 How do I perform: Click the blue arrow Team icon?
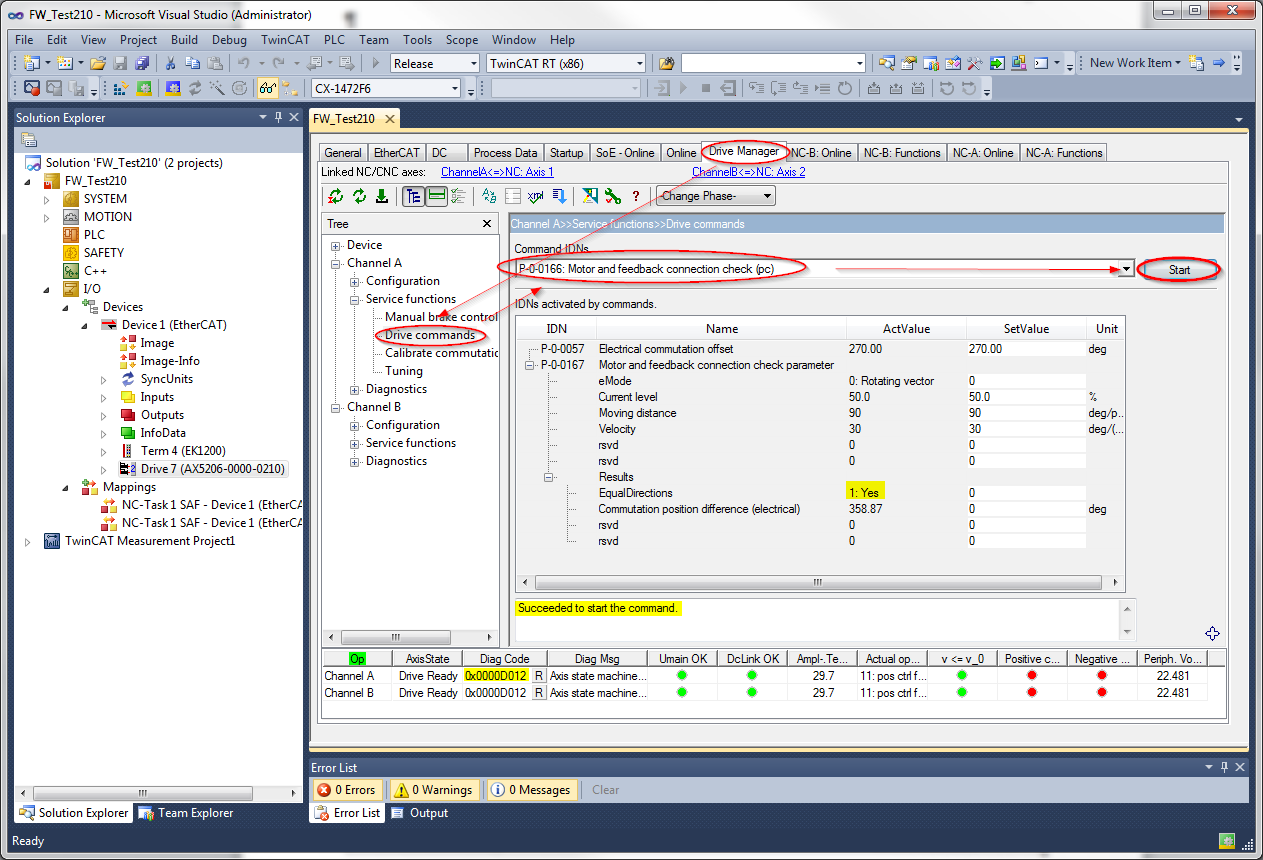(1218, 63)
